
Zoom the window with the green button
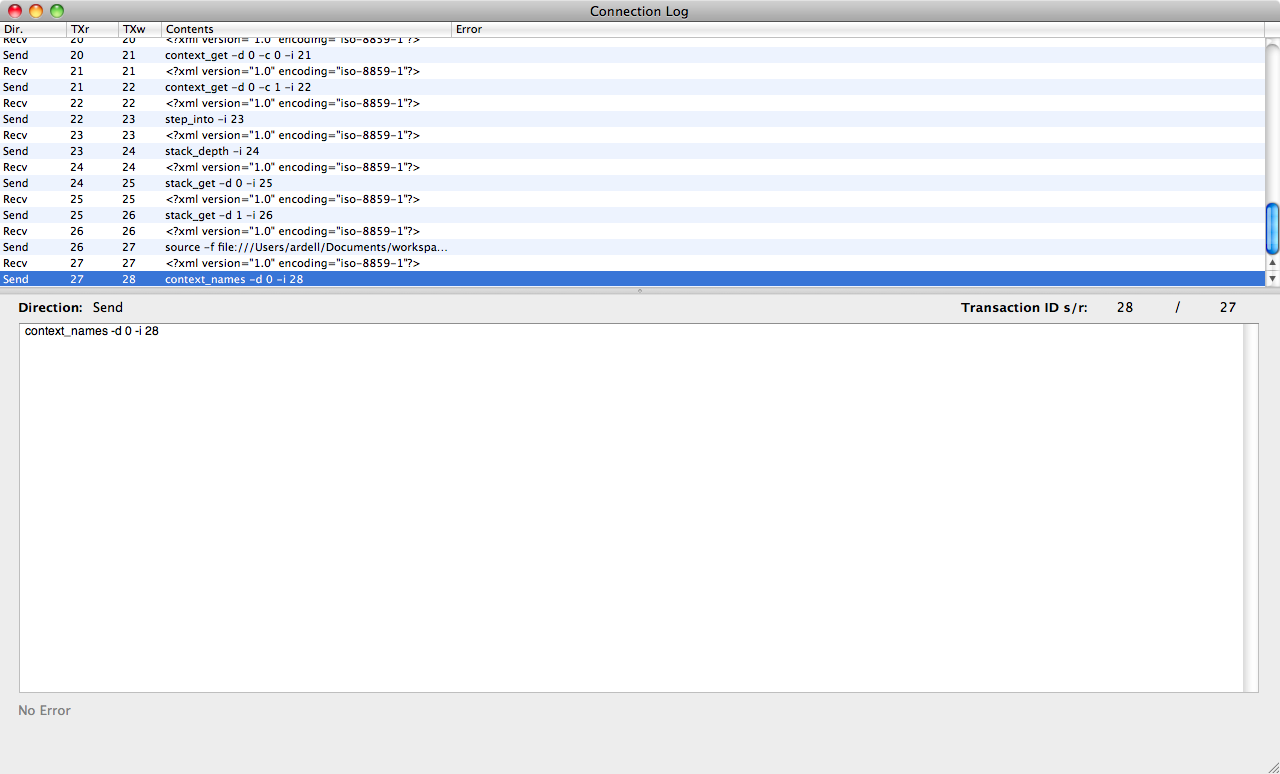[x=57, y=11]
